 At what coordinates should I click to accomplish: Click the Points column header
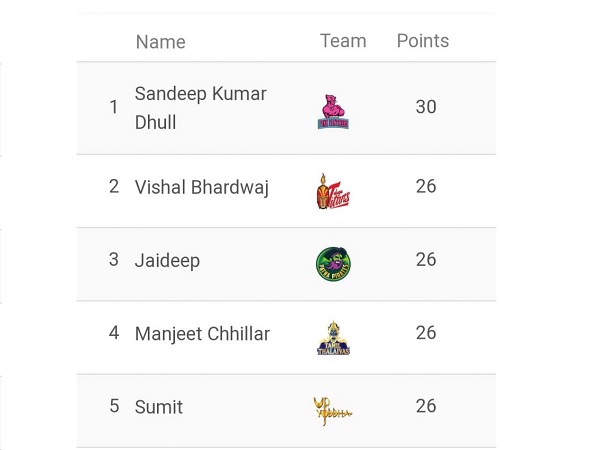(x=423, y=41)
